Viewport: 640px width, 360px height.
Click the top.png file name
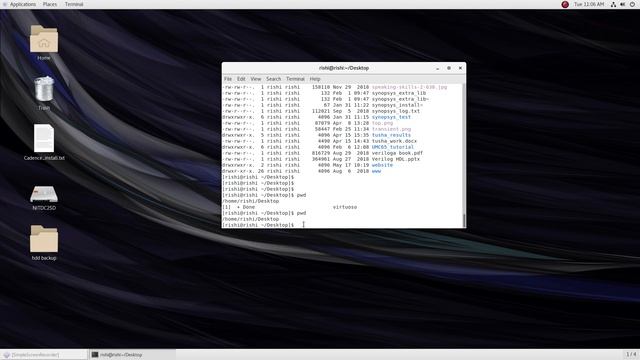pos(382,123)
